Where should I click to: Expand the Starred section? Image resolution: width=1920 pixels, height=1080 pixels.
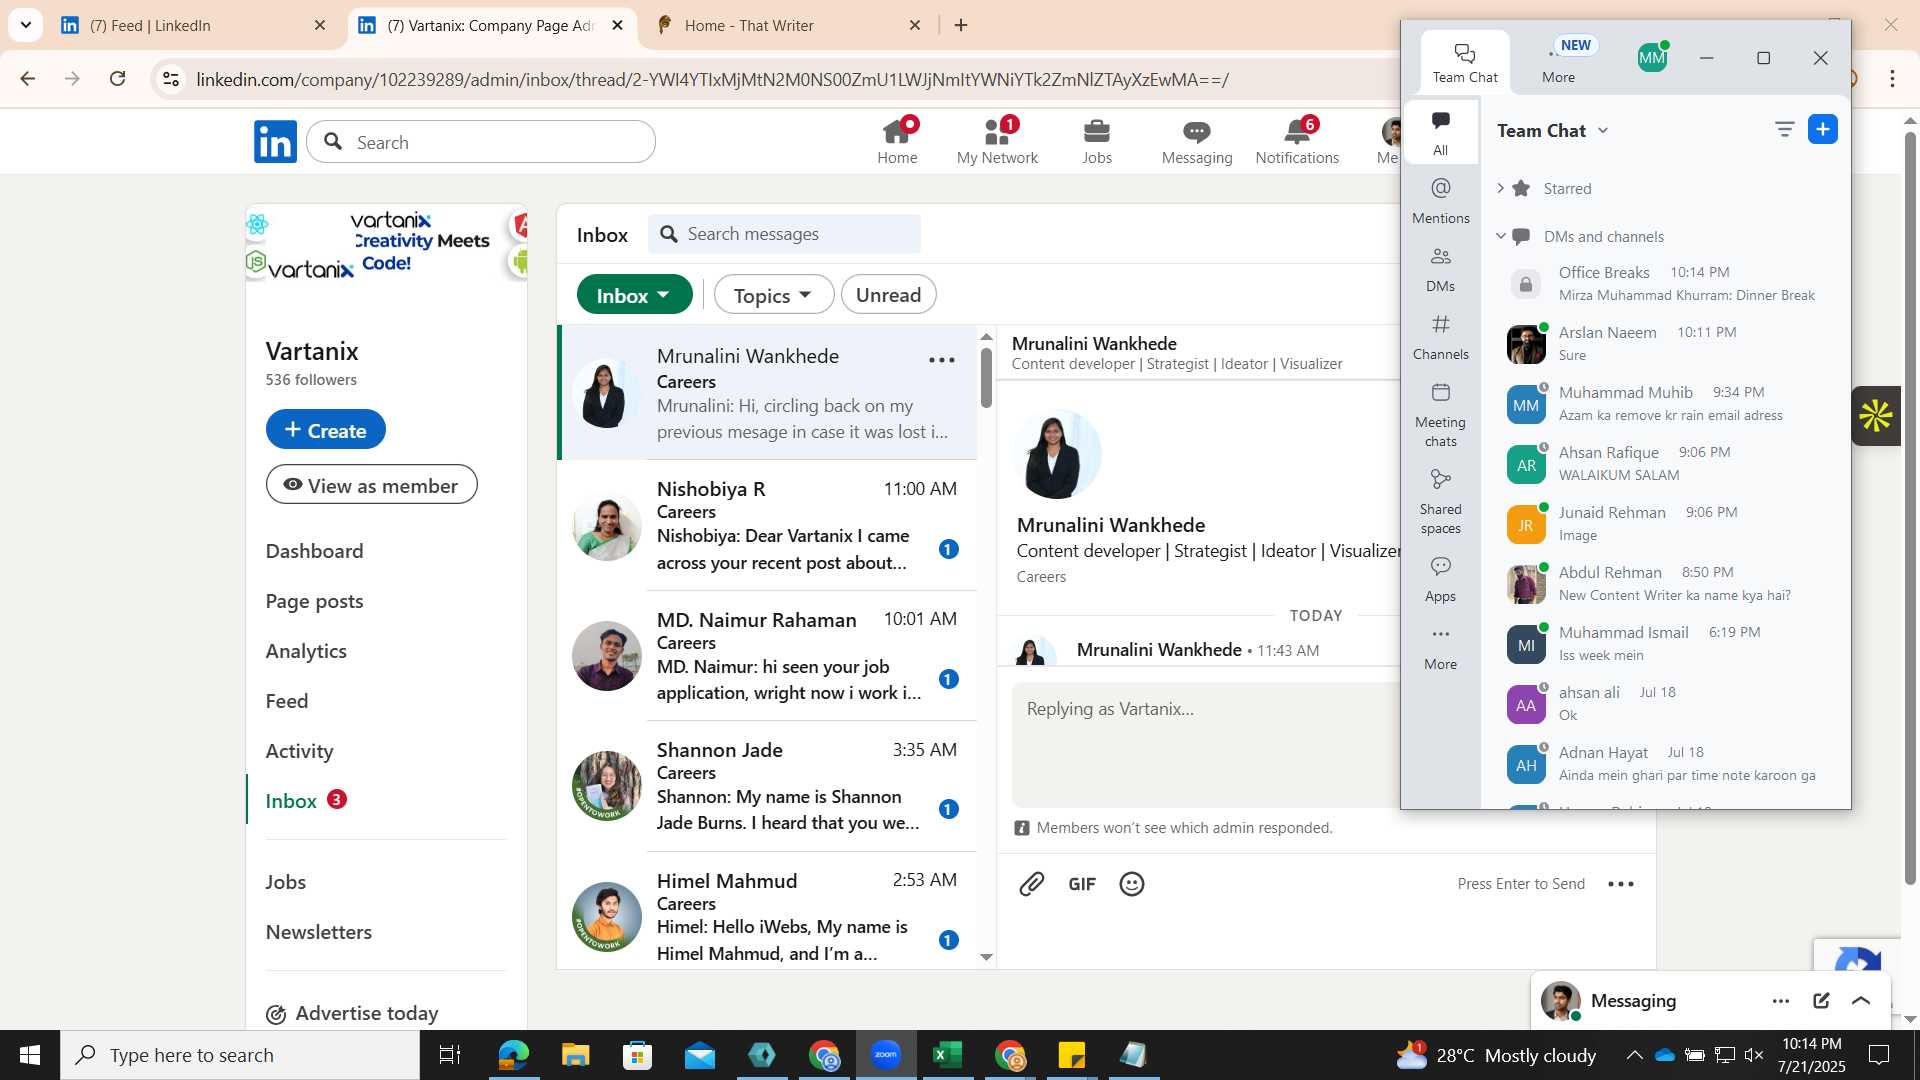(x=1500, y=188)
